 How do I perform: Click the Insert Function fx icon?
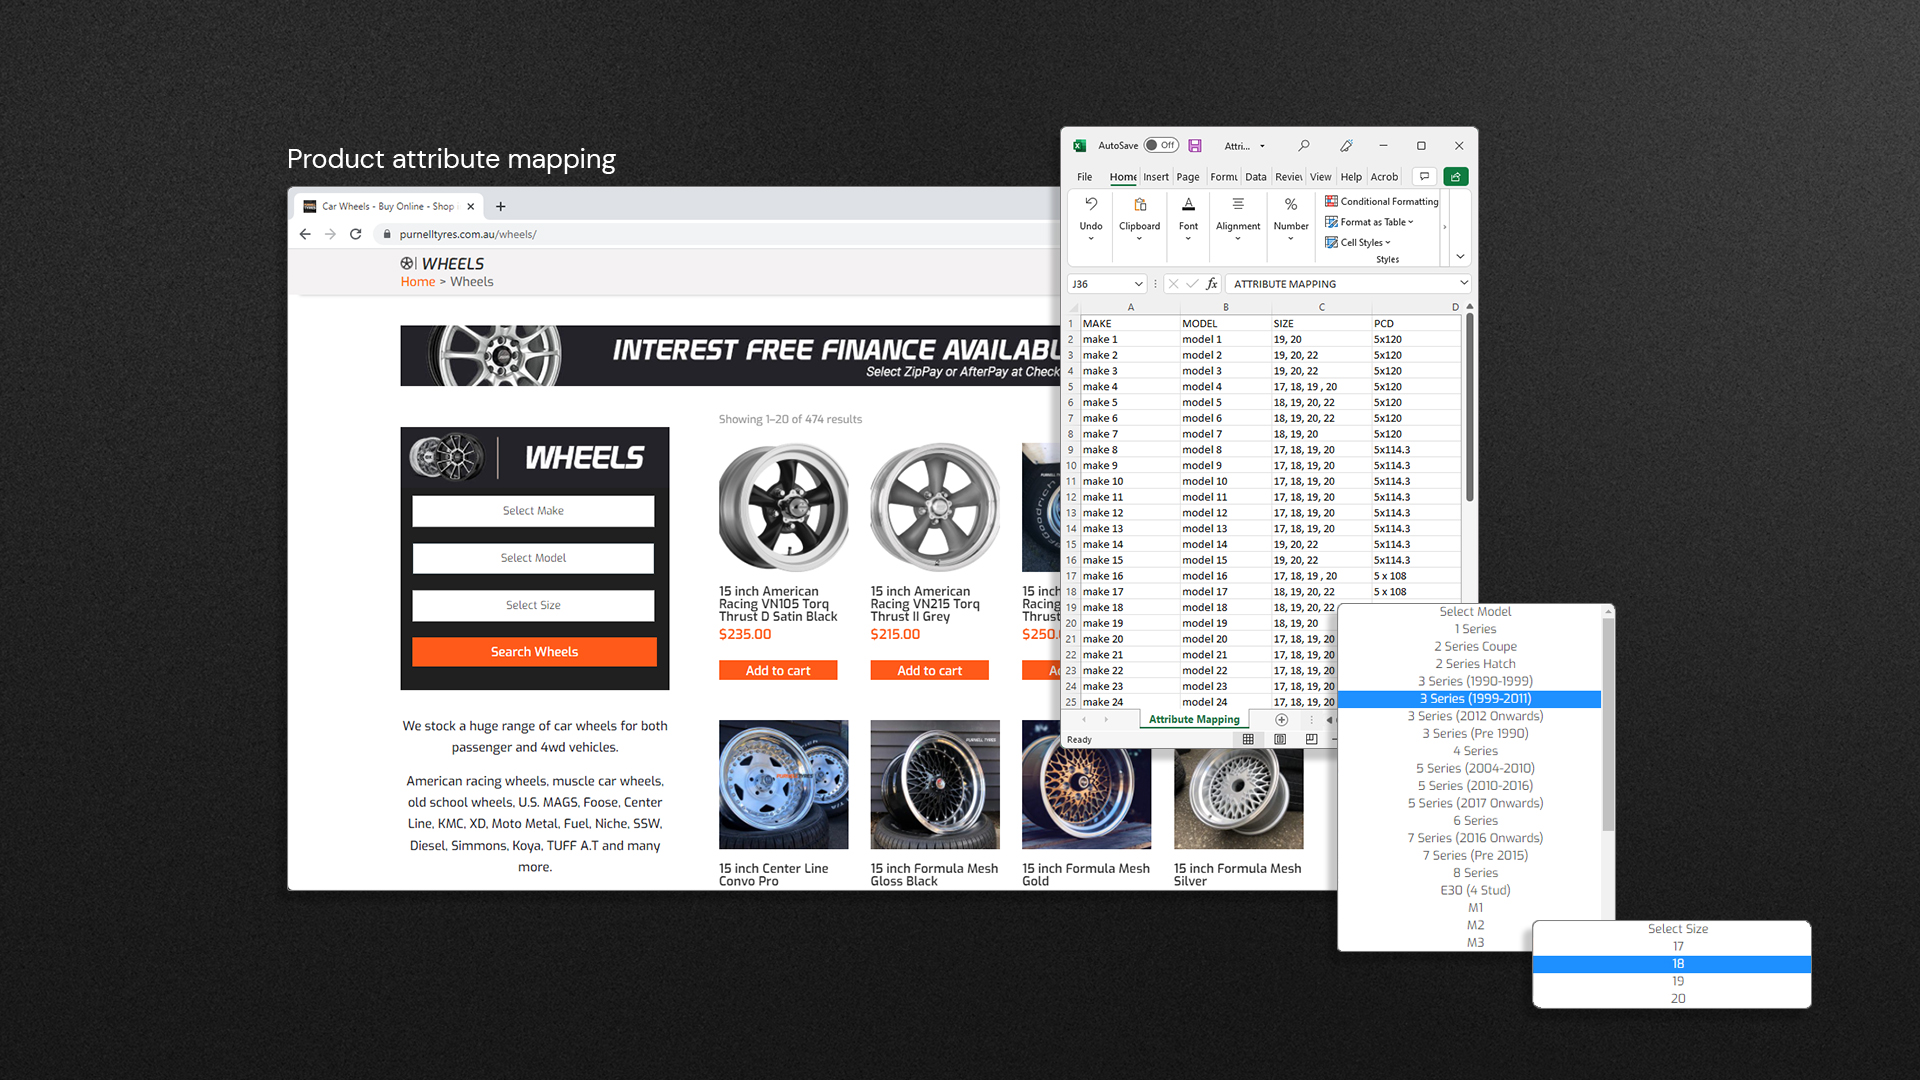pyautogui.click(x=1212, y=284)
